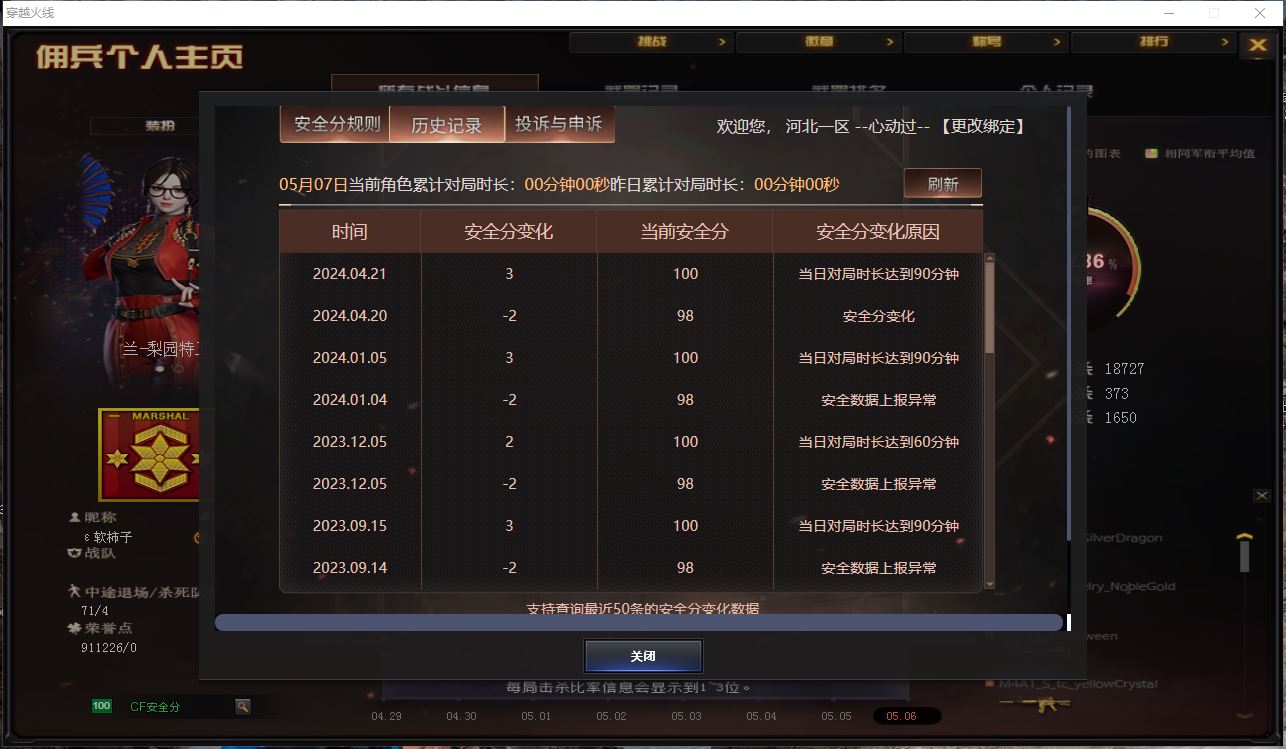The image size is (1286, 749).
Task: Click the 当前安全分 column header
Action: tap(685, 232)
